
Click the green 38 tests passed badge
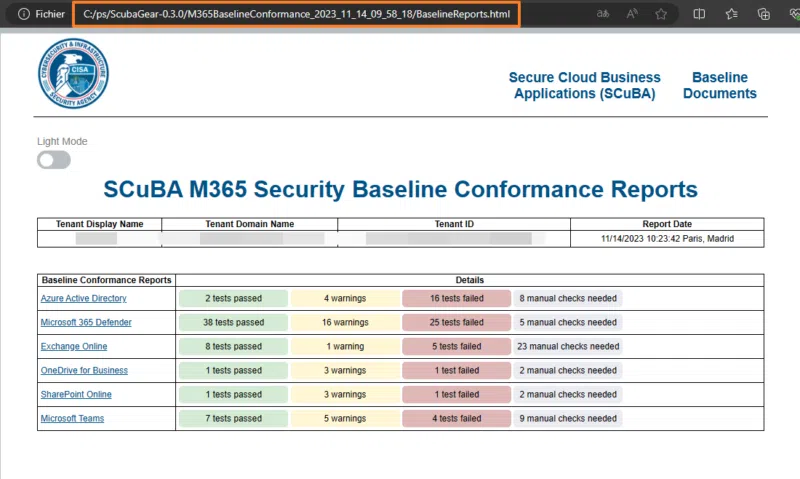click(233, 323)
